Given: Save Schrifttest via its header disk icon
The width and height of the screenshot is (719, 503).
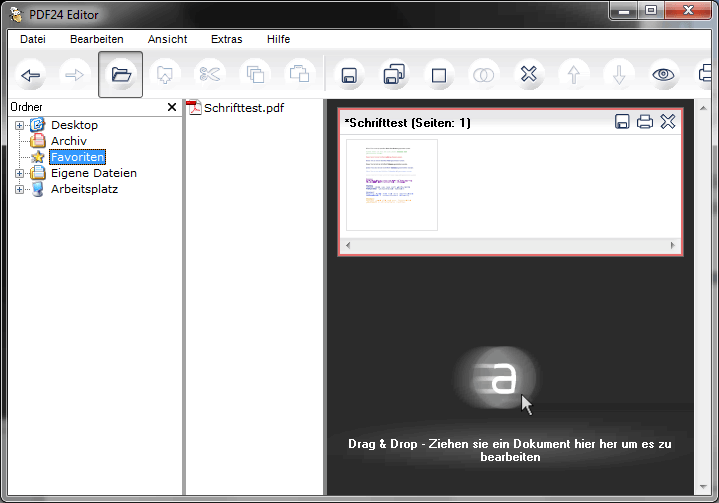Looking at the screenshot, I should pyautogui.click(x=622, y=122).
